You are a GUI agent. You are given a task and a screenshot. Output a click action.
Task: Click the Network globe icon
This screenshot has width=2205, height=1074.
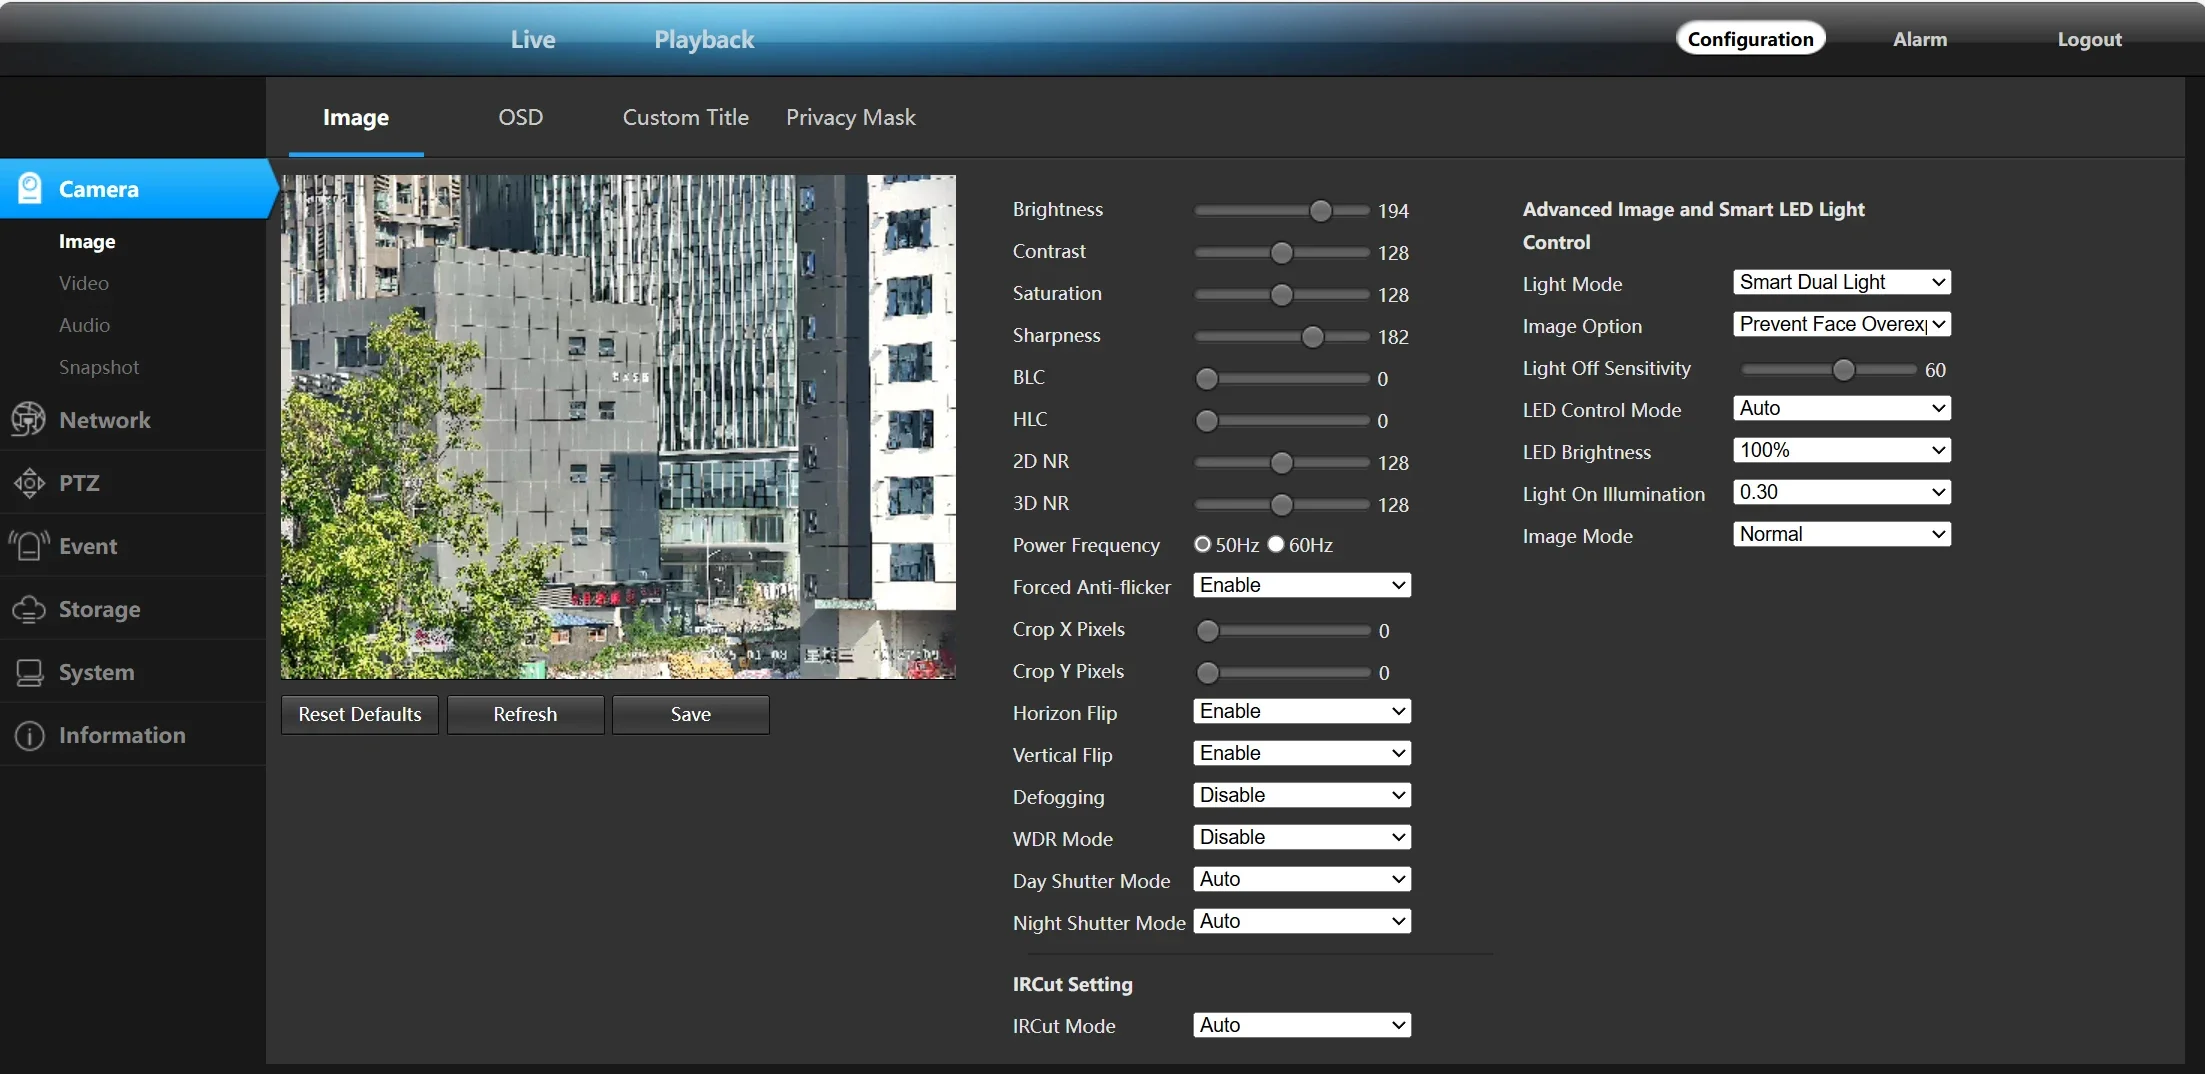point(29,420)
